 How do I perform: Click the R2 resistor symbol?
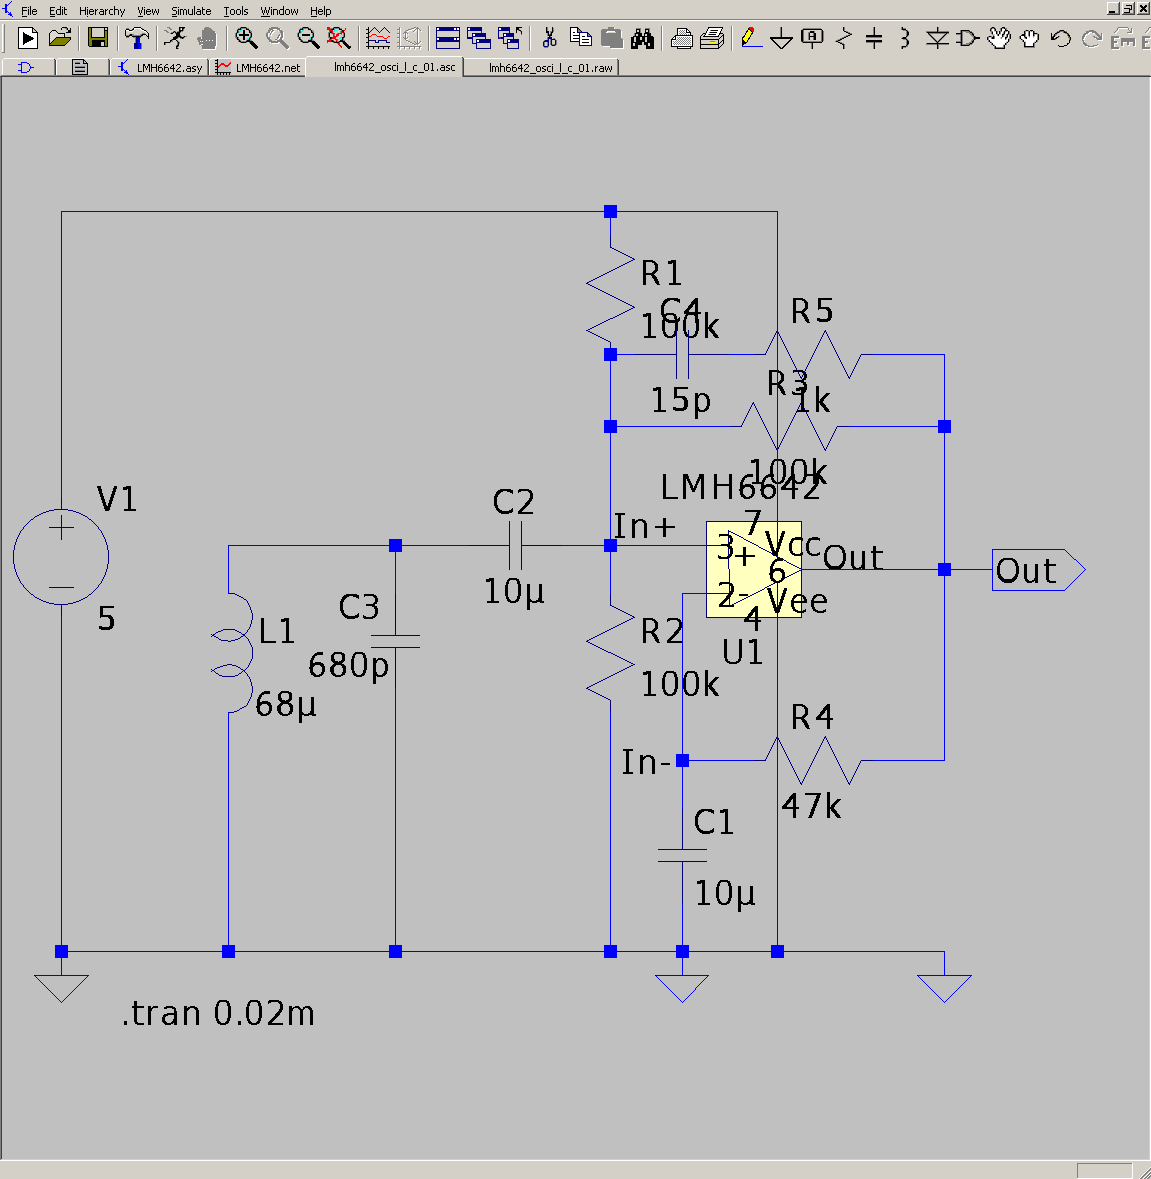coord(610,653)
